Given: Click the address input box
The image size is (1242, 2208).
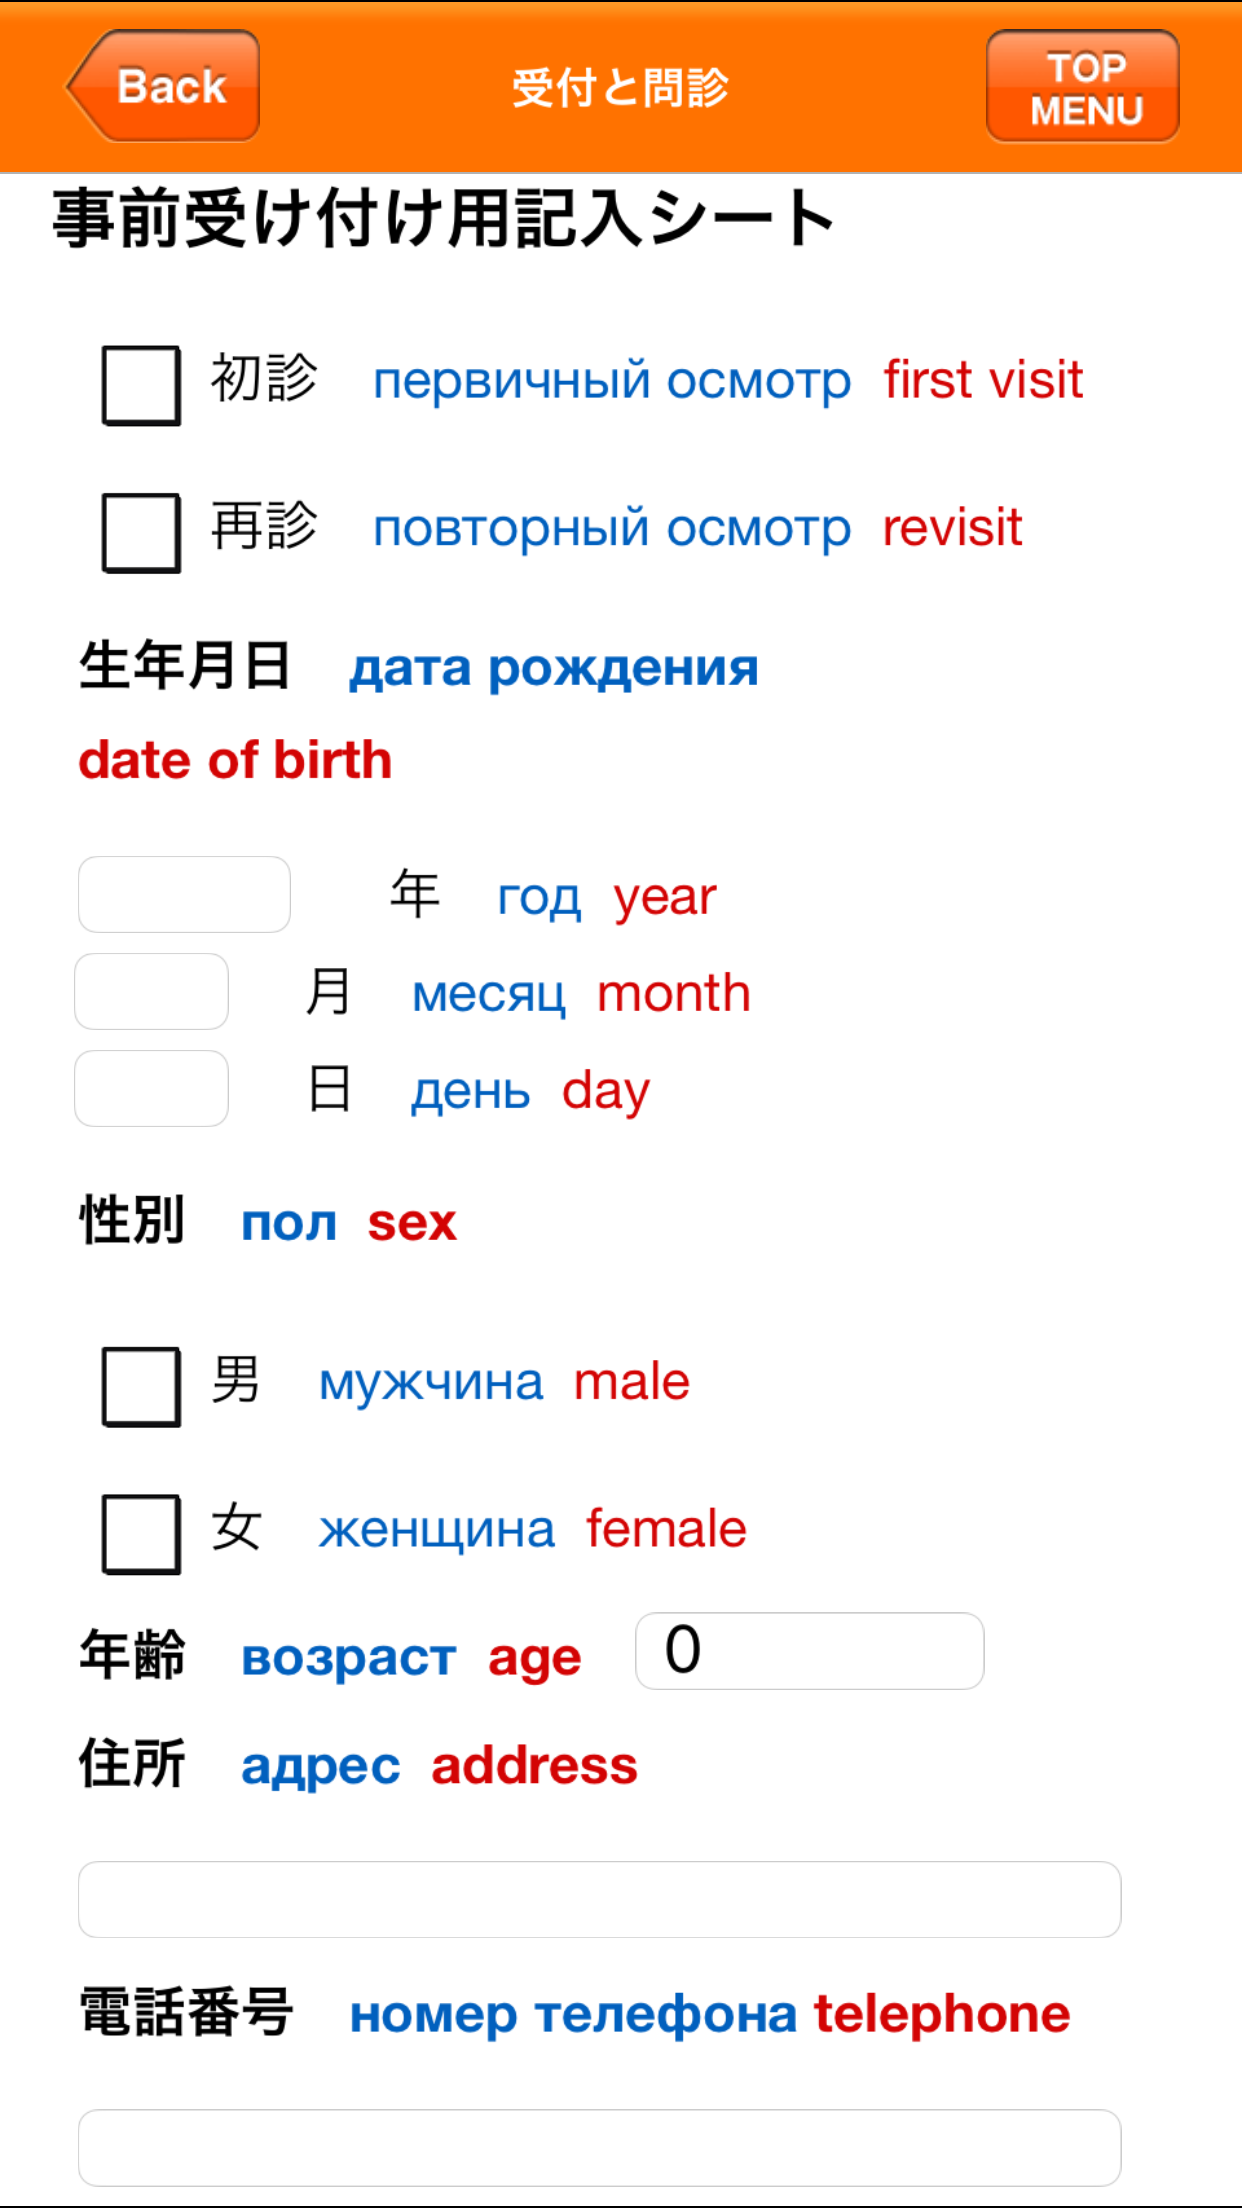Looking at the screenshot, I should [x=600, y=1898].
